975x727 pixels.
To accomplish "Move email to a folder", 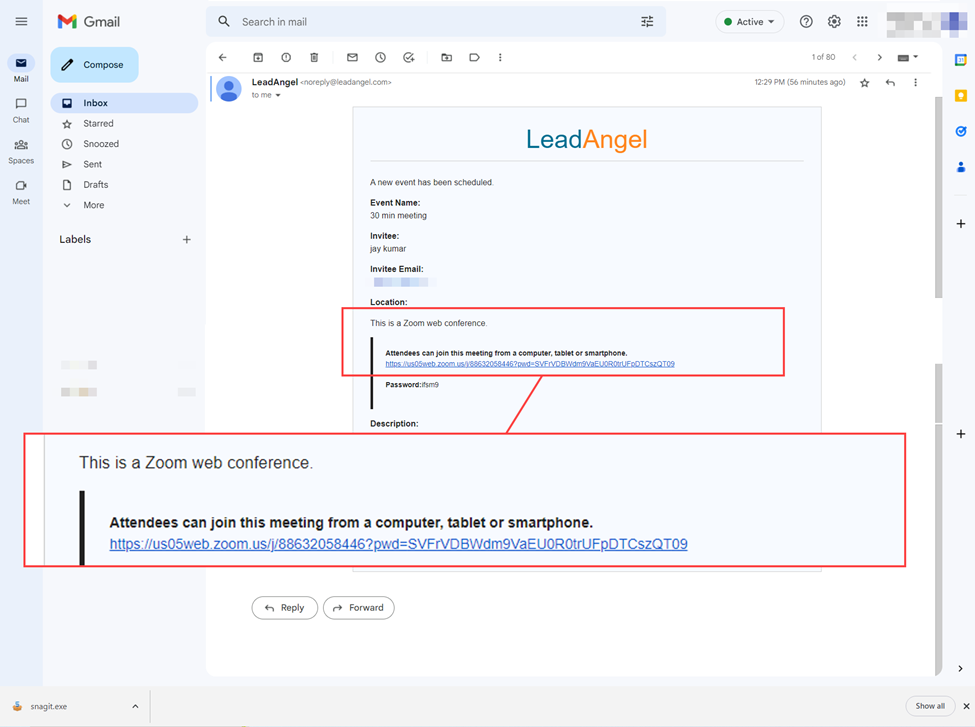I will (x=446, y=57).
